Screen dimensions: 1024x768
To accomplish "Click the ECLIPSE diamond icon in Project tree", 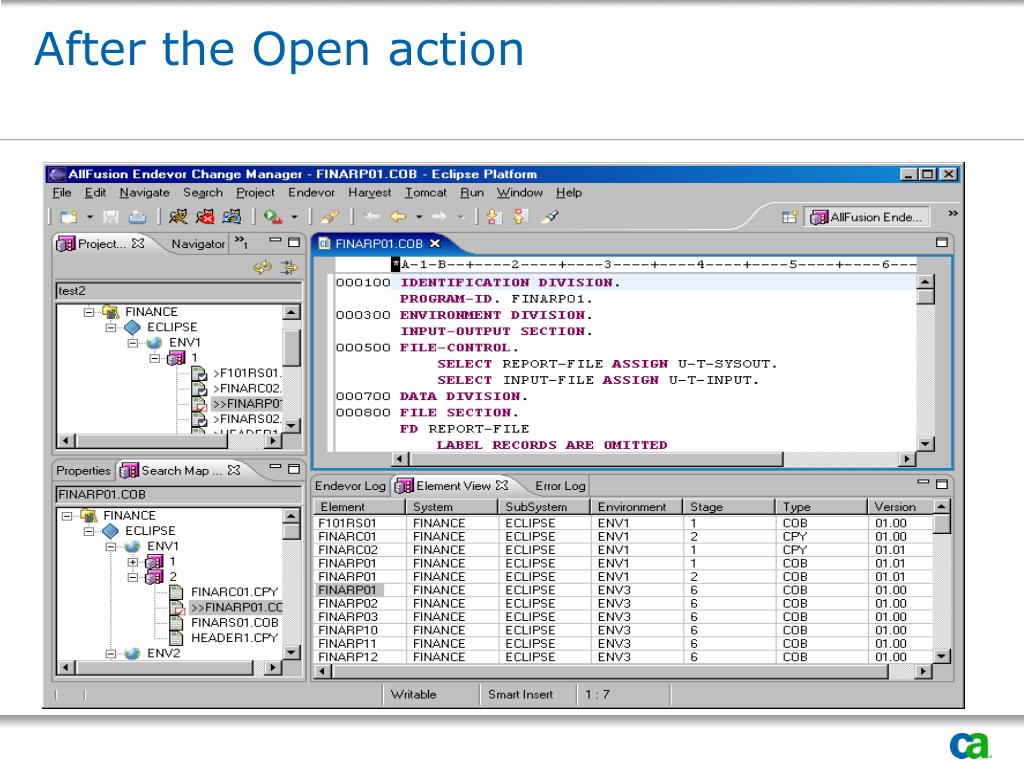I will pyautogui.click(x=133, y=327).
